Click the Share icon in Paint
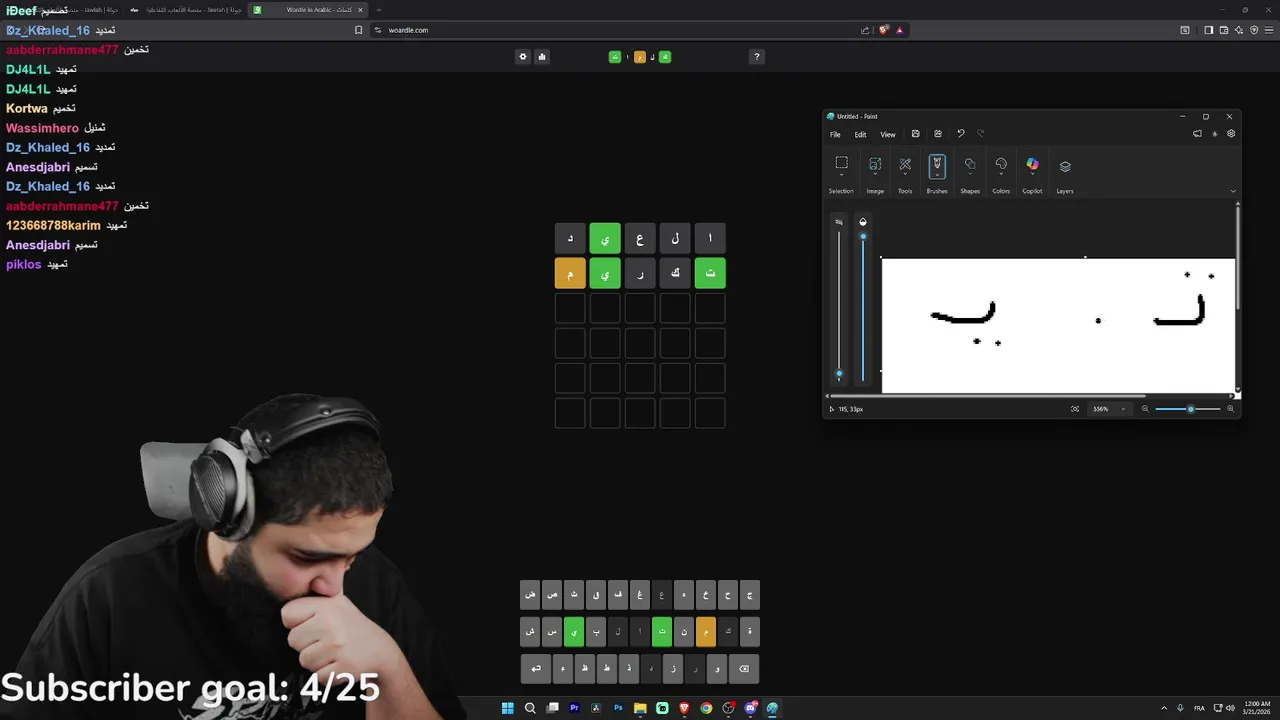1280x720 pixels. point(938,134)
